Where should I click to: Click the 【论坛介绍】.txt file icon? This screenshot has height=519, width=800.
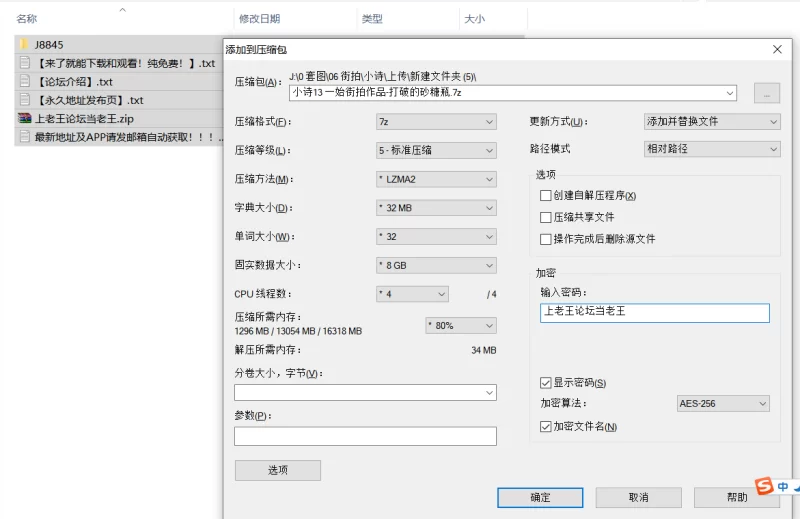coord(25,82)
